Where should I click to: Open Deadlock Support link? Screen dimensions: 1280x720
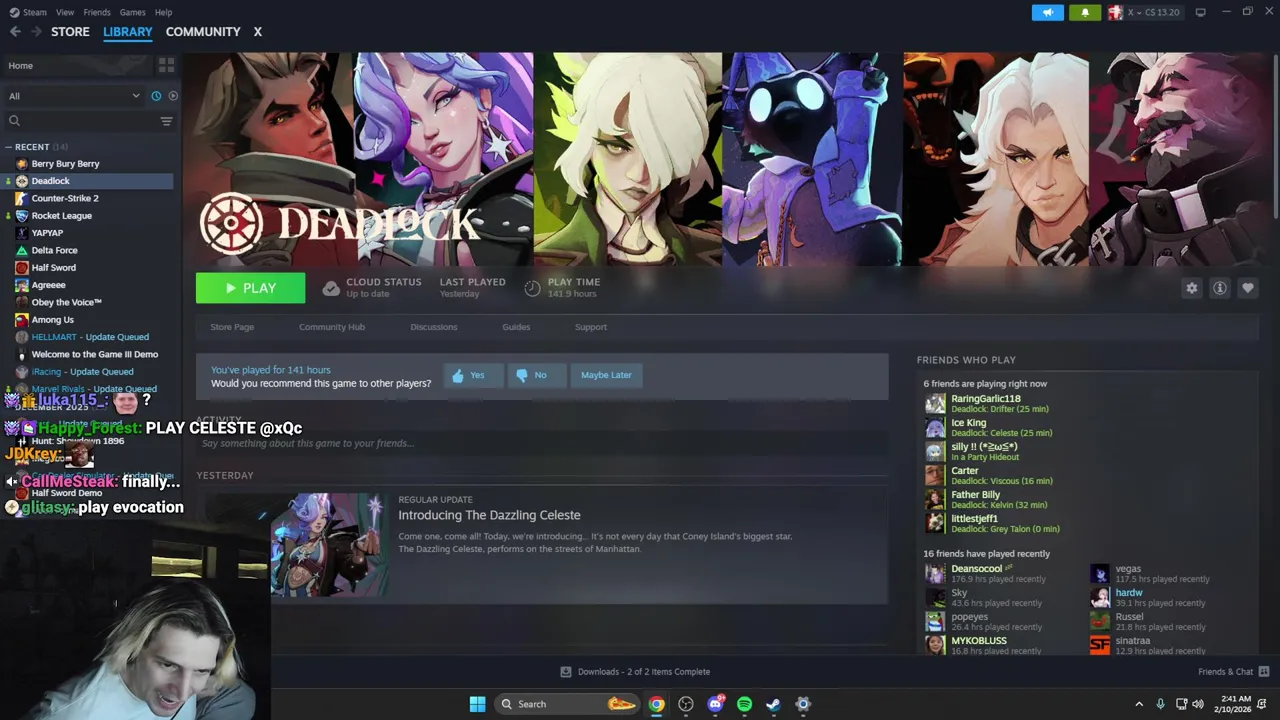click(591, 327)
